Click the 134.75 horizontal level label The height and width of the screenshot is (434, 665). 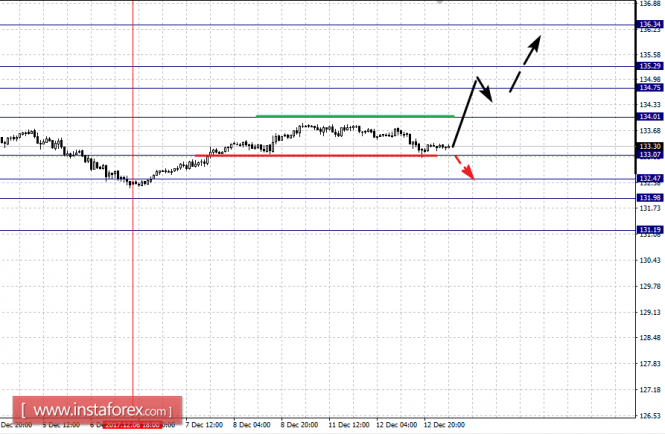click(x=650, y=88)
